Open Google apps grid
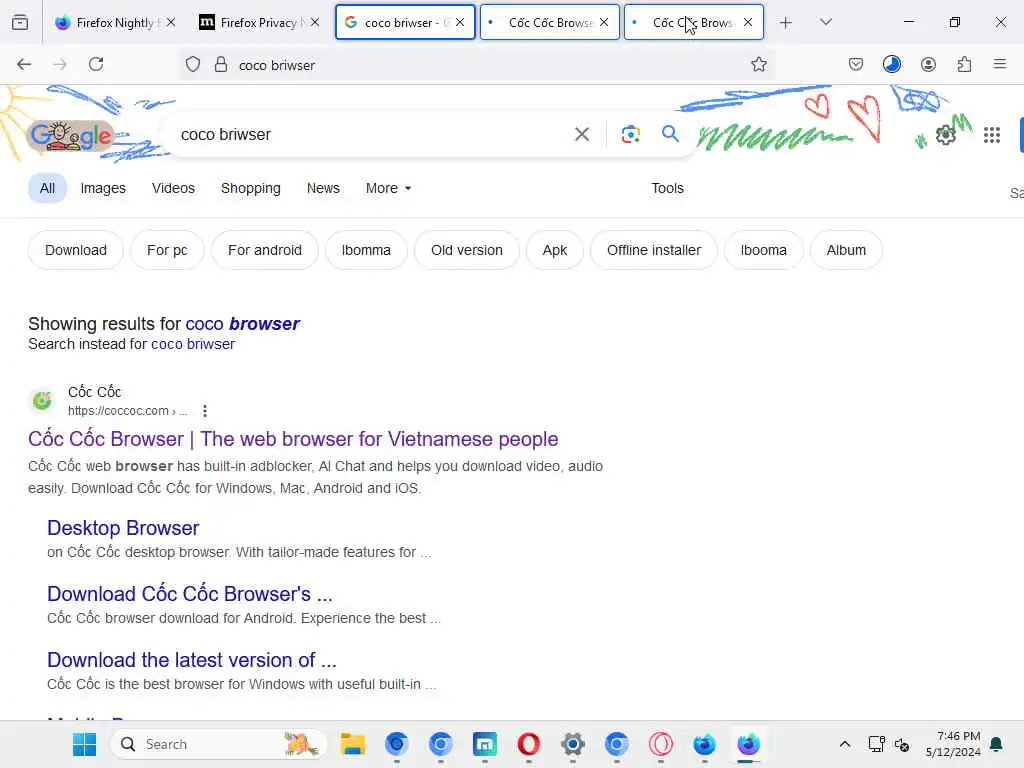The width and height of the screenshot is (1024, 768). click(x=991, y=135)
